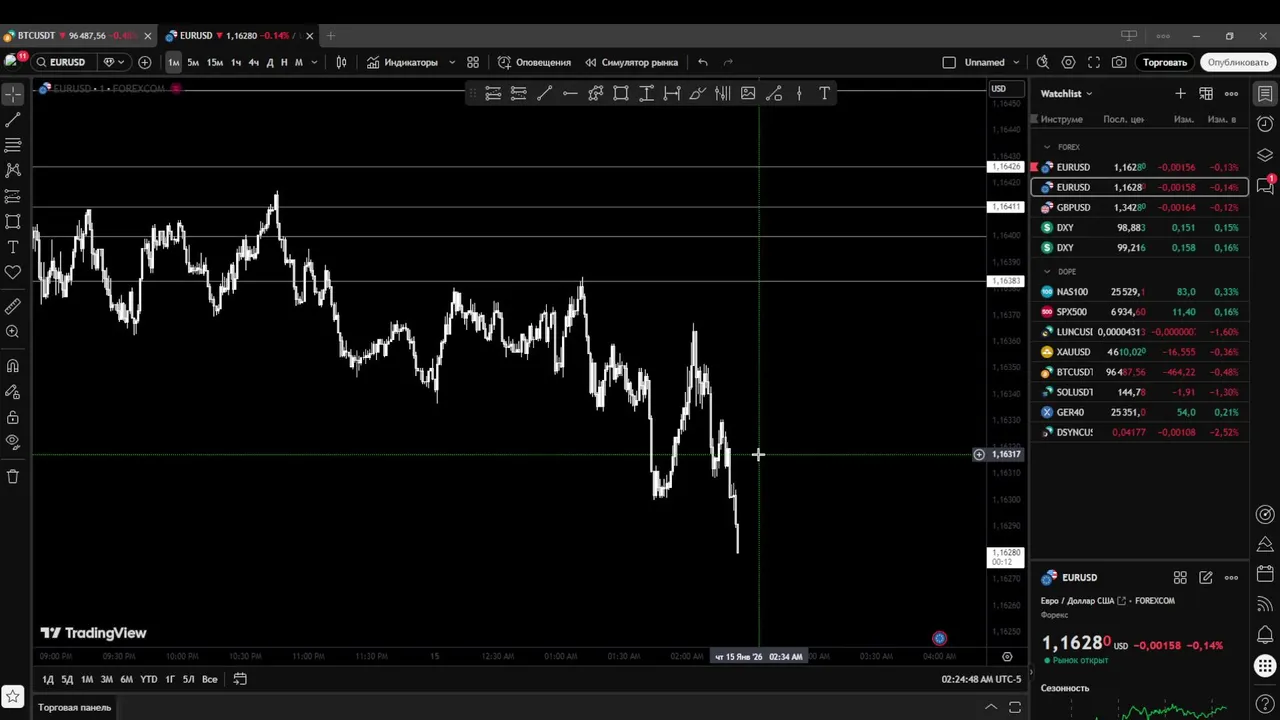
Task: Open Watchlist more options menu
Action: (x=1231, y=93)
